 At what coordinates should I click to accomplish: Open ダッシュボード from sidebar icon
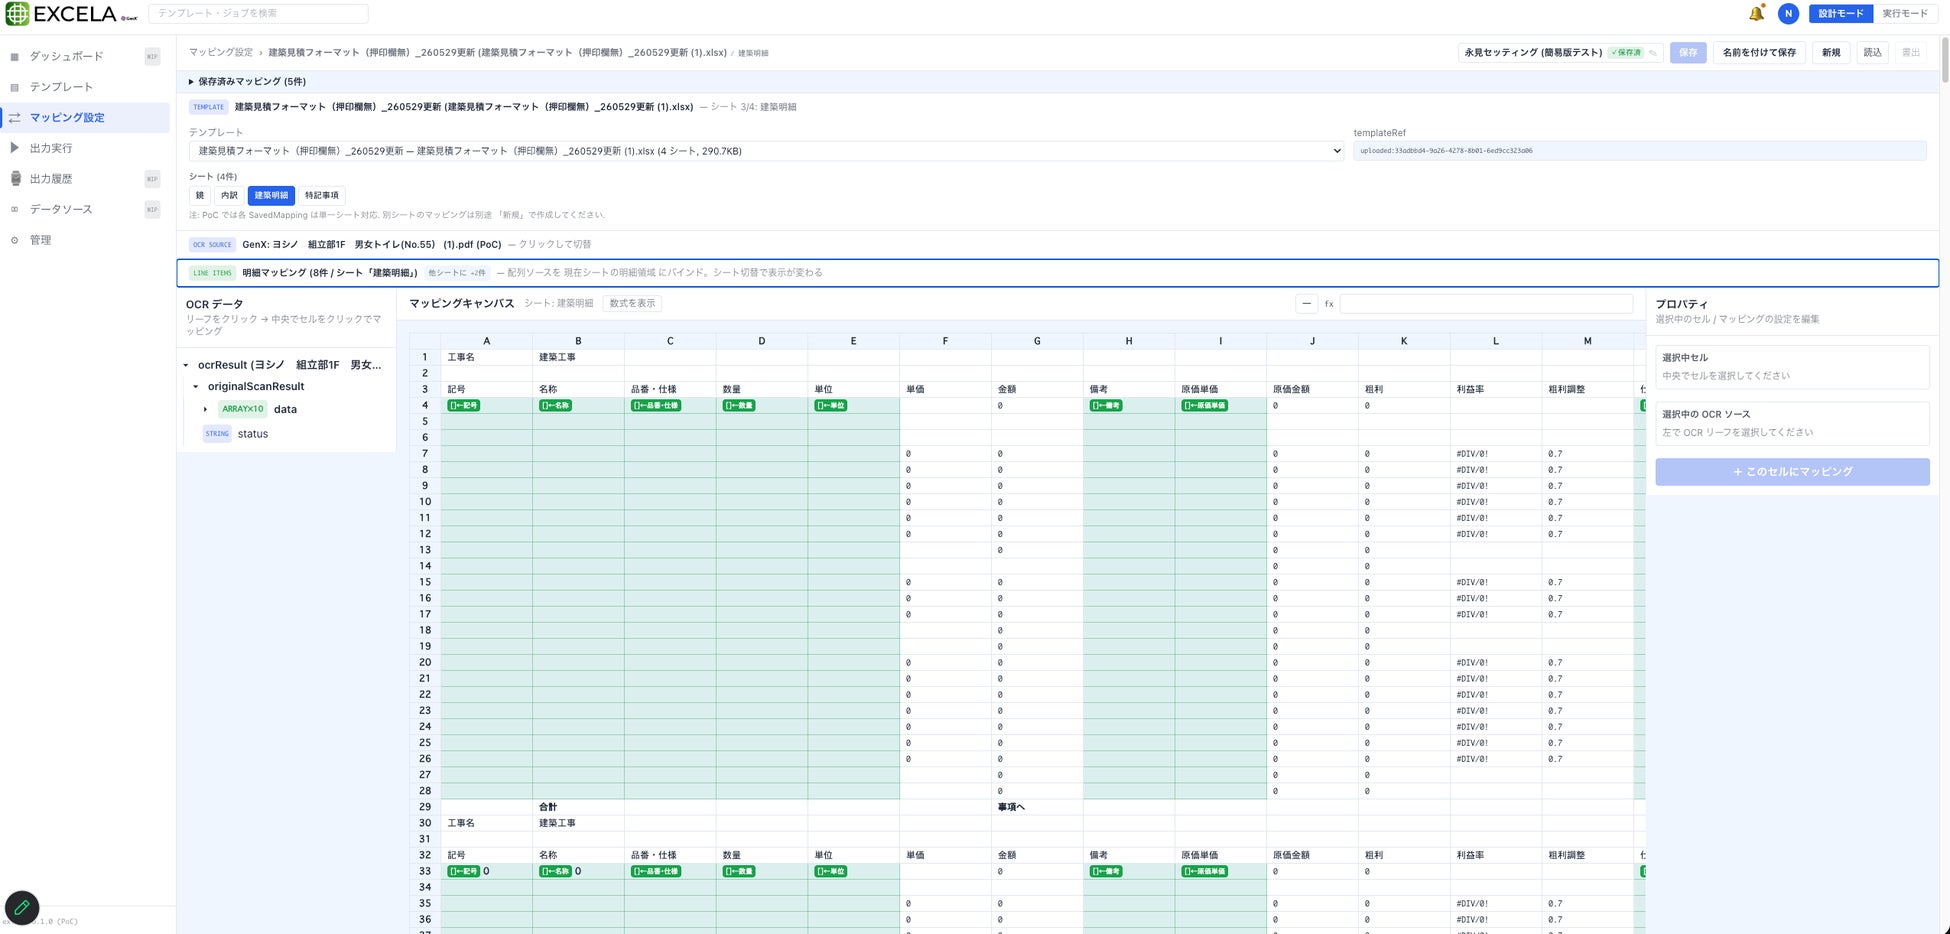(x=14, y=56)
